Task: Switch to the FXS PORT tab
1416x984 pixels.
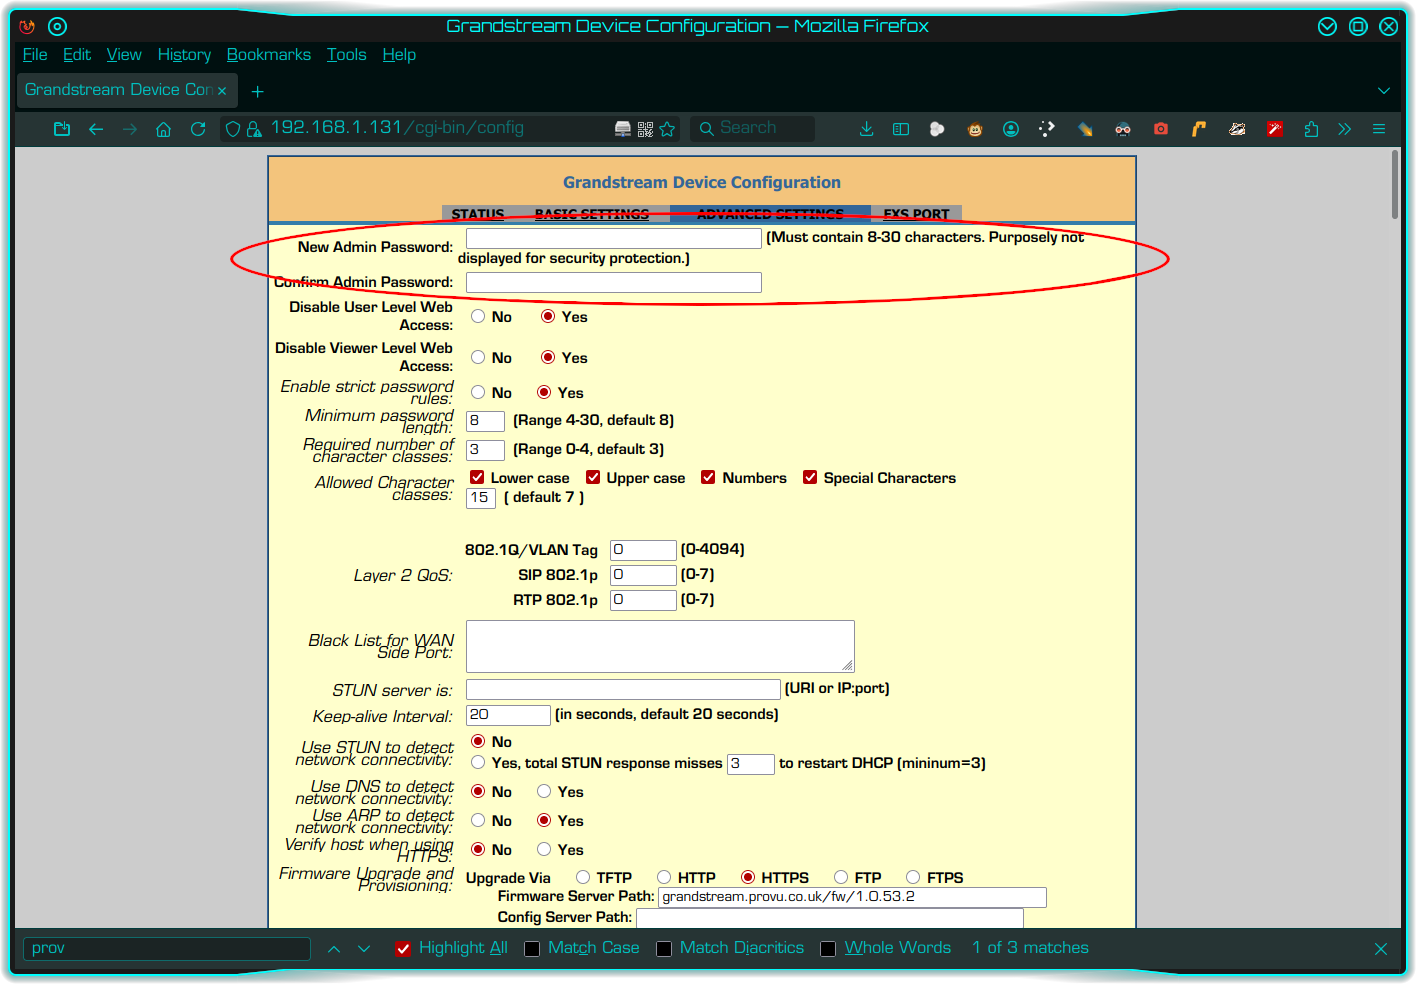Action: point(917,214)
